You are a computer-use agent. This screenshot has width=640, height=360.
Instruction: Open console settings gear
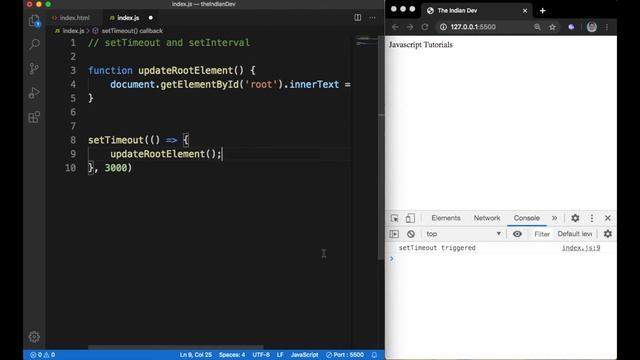(x=608, y=234)
